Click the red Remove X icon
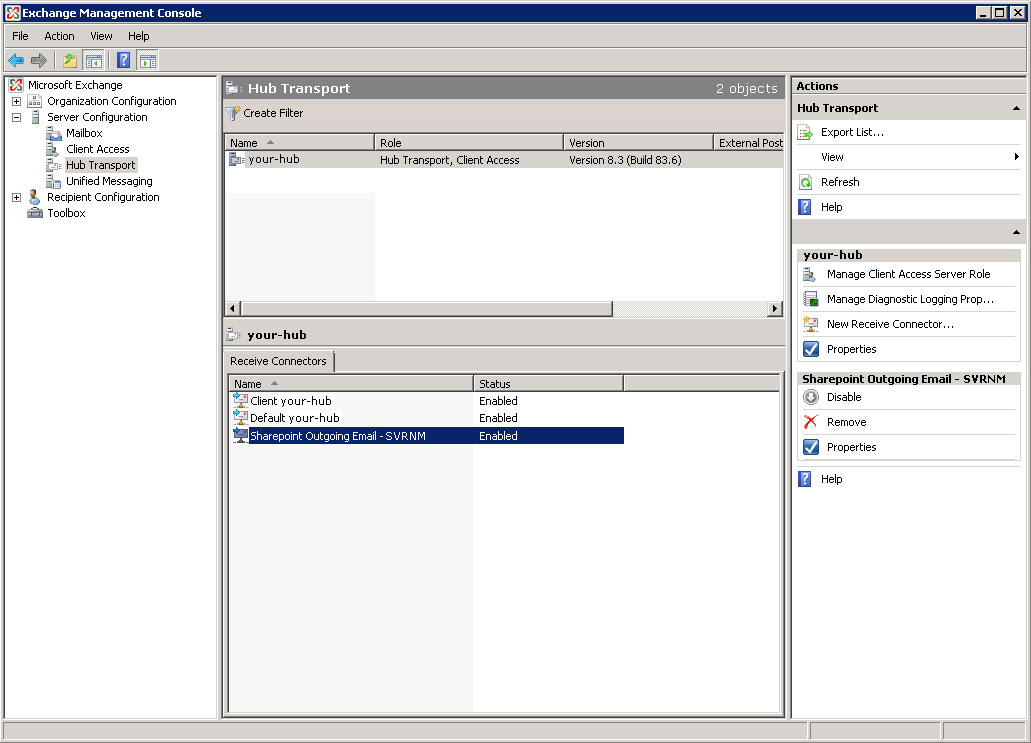The height and width of the screenshot is (743, 1031). pos(811,422)
